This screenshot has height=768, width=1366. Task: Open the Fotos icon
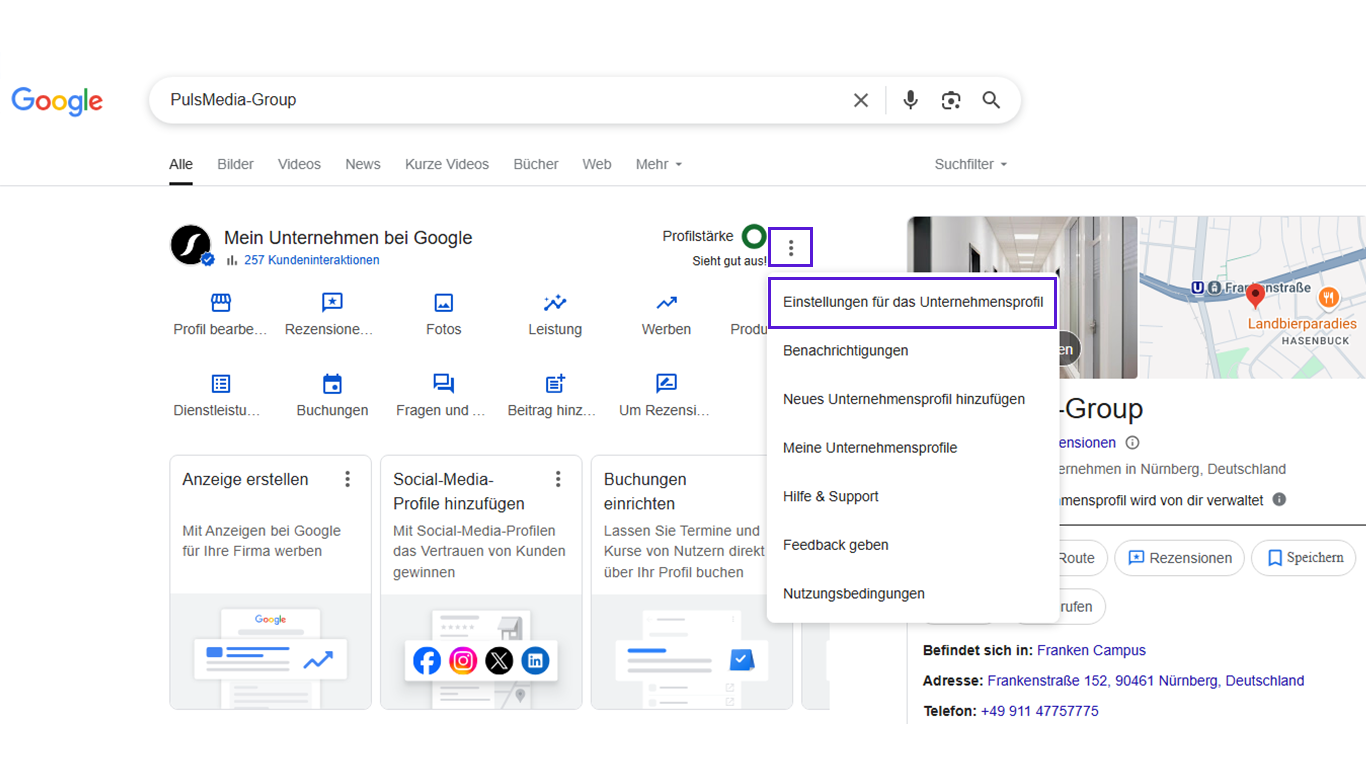443,303
